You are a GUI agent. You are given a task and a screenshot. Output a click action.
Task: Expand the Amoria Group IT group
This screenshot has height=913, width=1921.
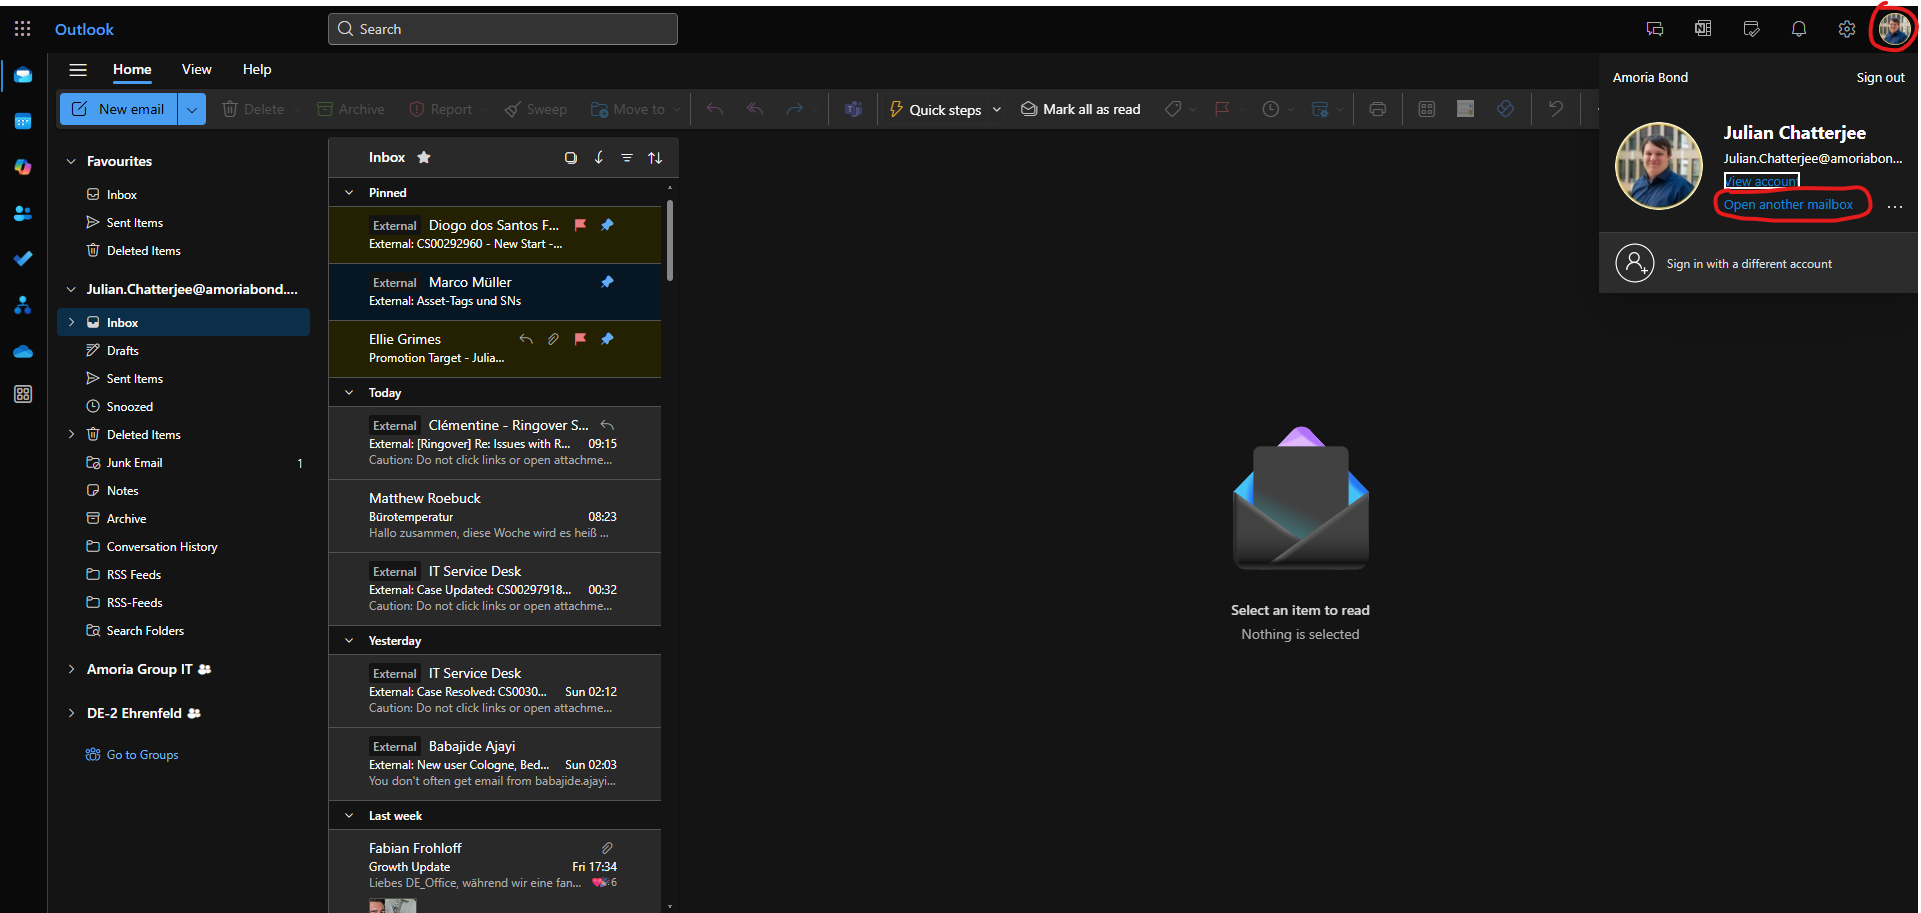pos(71,669)
